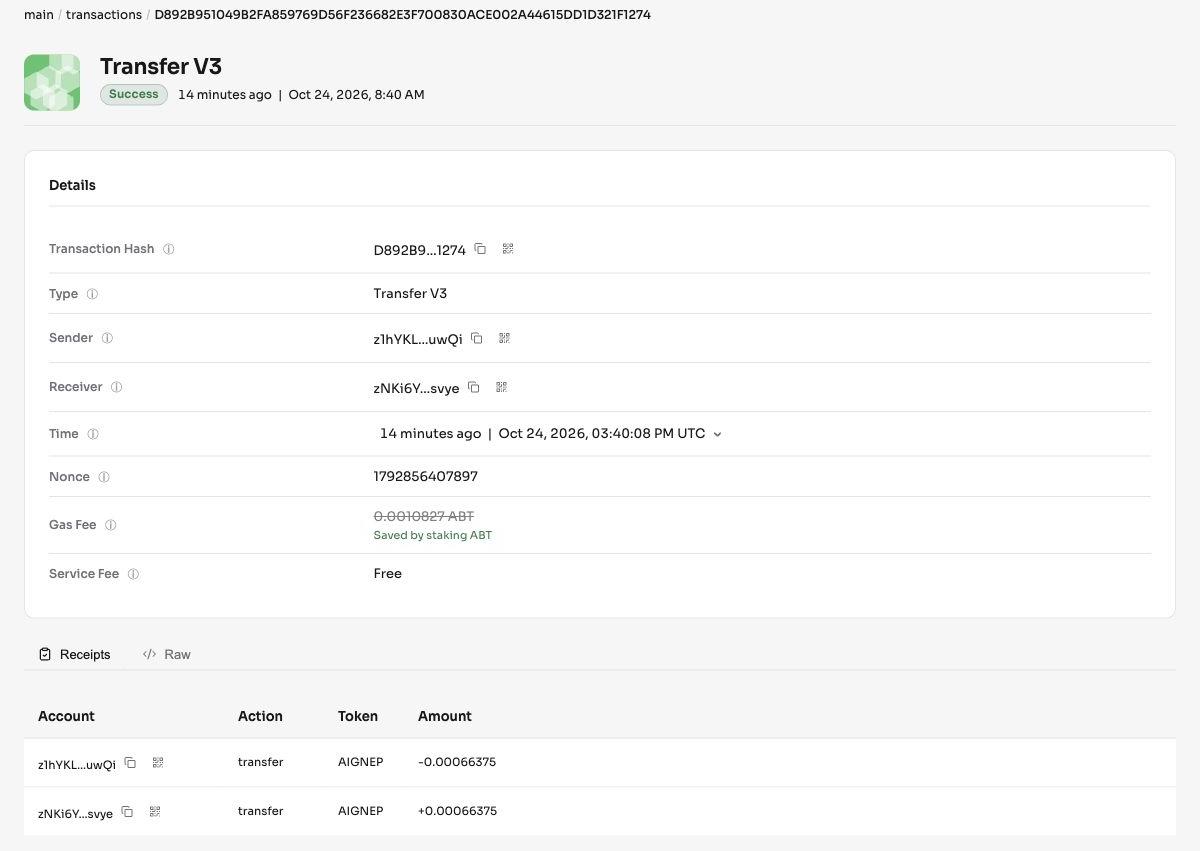This screenshot has width=1200, height=851.
Task: Click the green Transfer V3 cube logo
Action: (52, 82)
